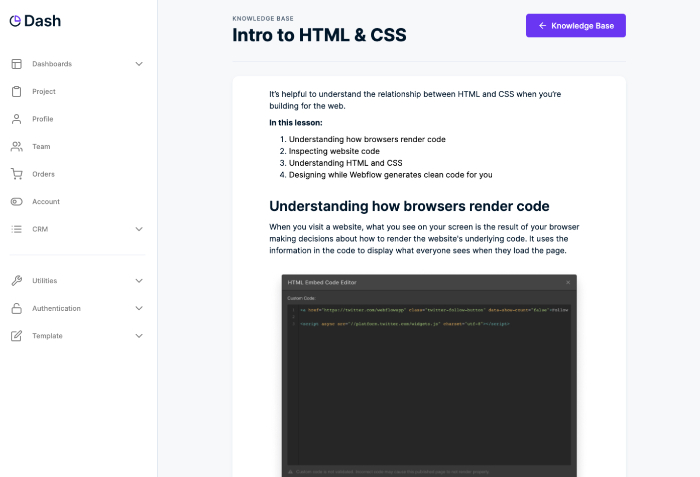Select the Utilities menu label
Image resolution: width=700 pixels, height=477 pixels.
tap(45, 280)
